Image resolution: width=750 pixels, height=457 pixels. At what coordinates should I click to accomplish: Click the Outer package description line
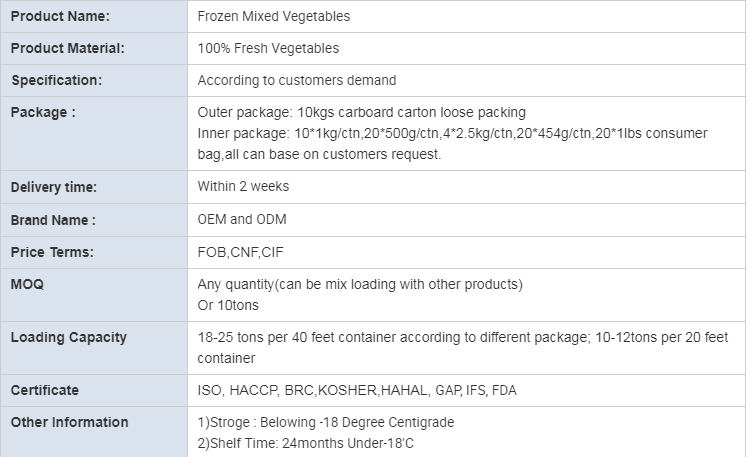click(362, 112)
